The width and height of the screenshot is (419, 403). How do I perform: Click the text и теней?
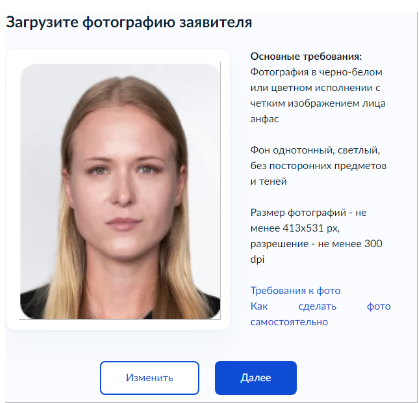(268, 181)
